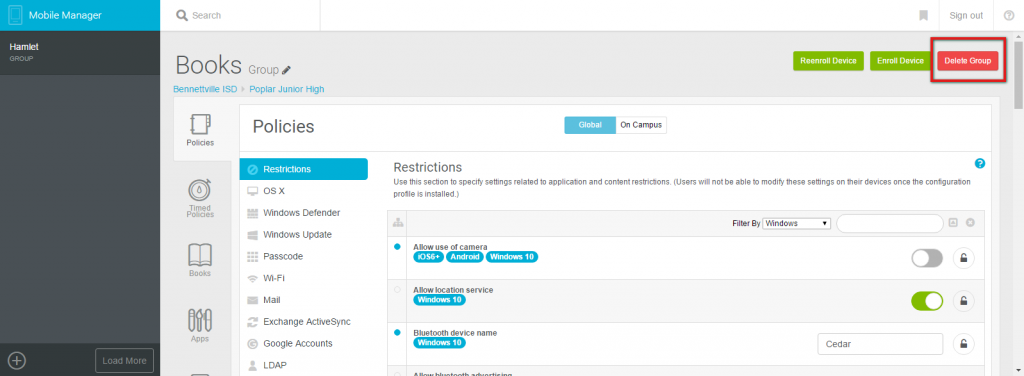Click Windows 10 tag under Allow location service

pyautogui.click(x=439, y=300)
